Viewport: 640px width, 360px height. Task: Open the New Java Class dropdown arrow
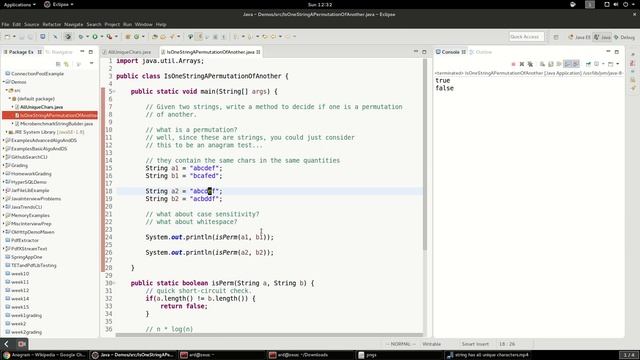coord(143,37)
